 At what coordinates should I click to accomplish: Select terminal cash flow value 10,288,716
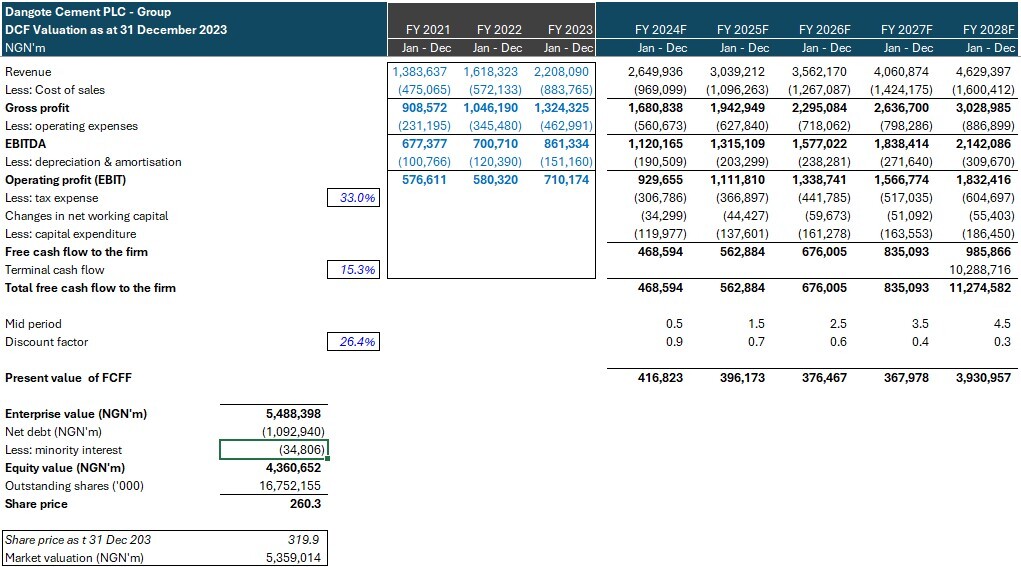(980, 270)
